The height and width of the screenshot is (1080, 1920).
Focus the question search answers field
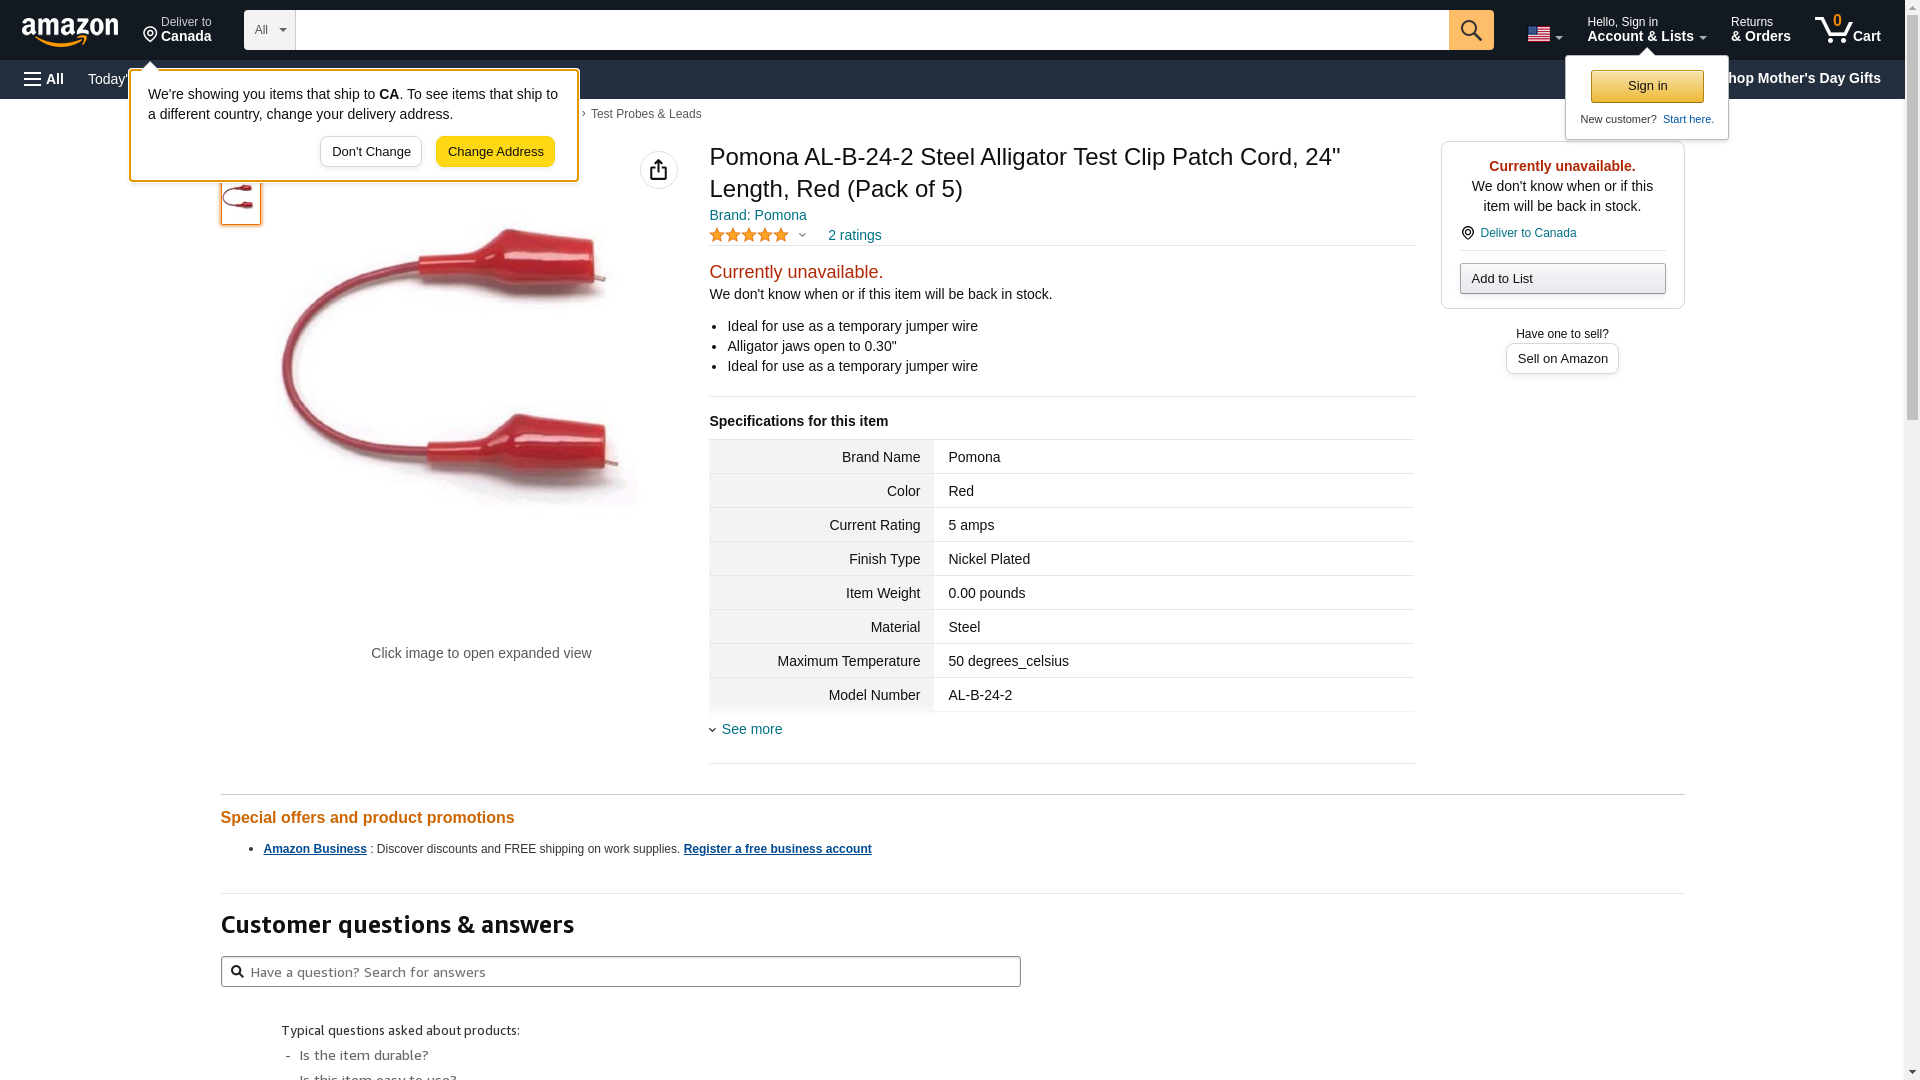click(620, 972)
